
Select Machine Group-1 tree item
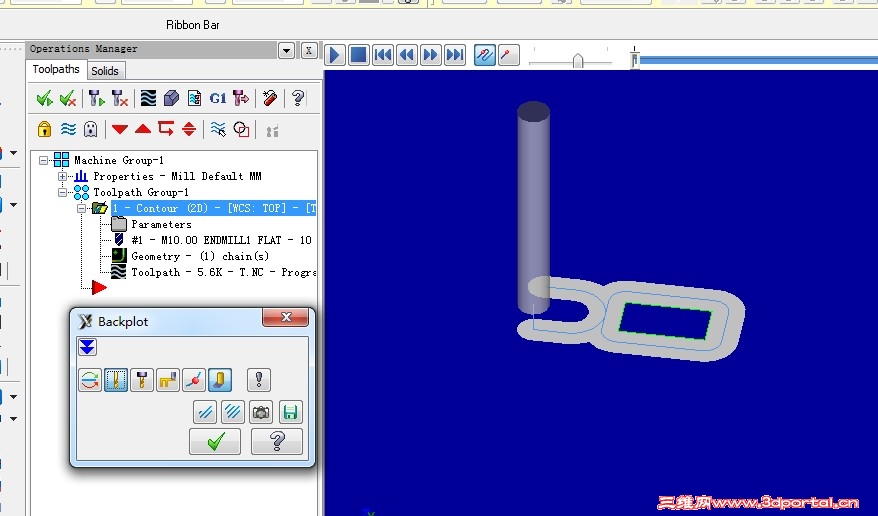[119, 161]
